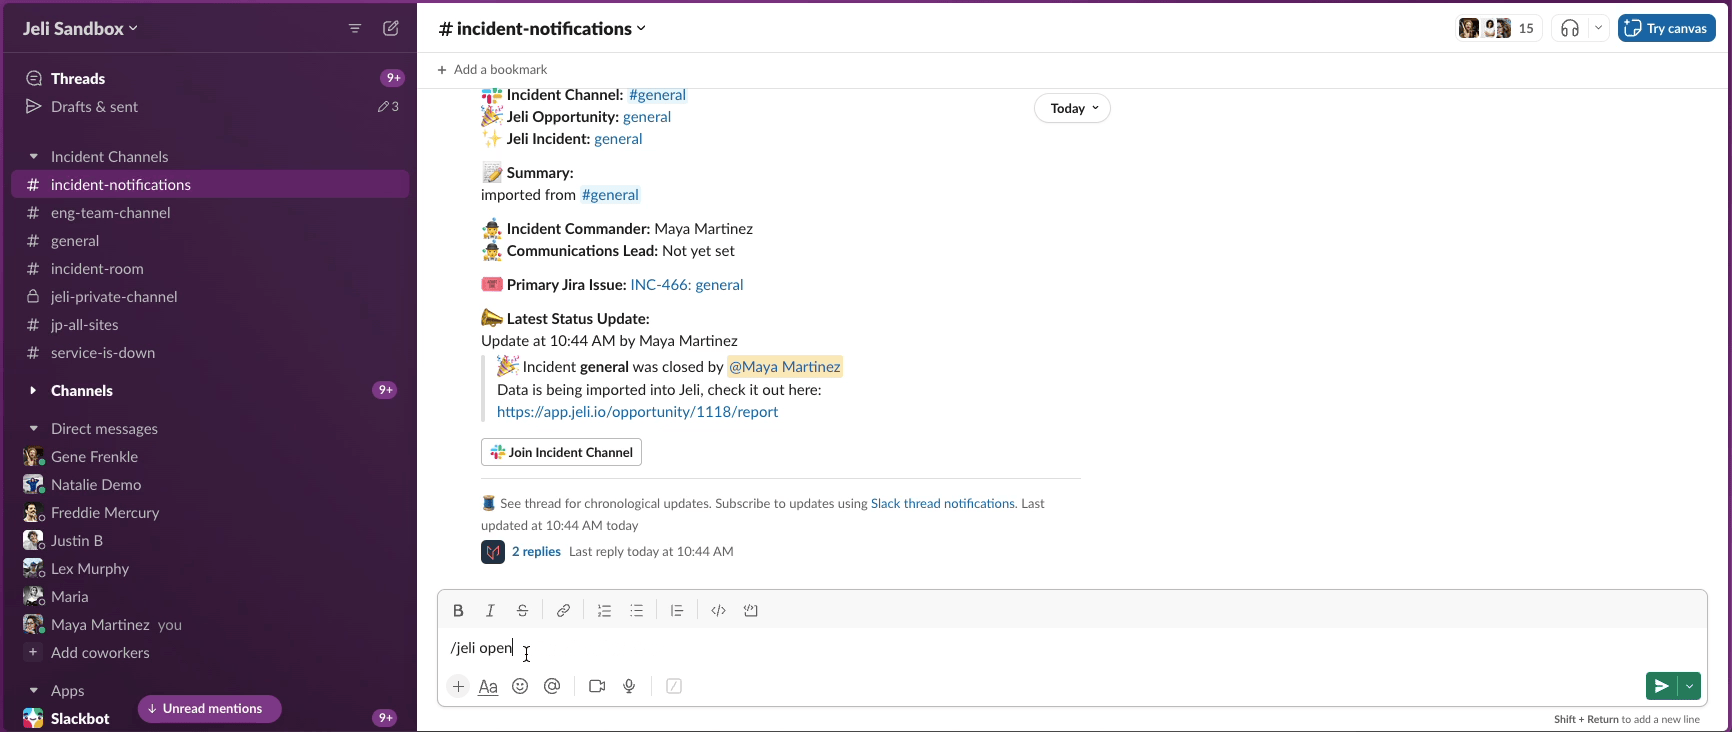Mention someone with the @ icon

coord(552,686)
